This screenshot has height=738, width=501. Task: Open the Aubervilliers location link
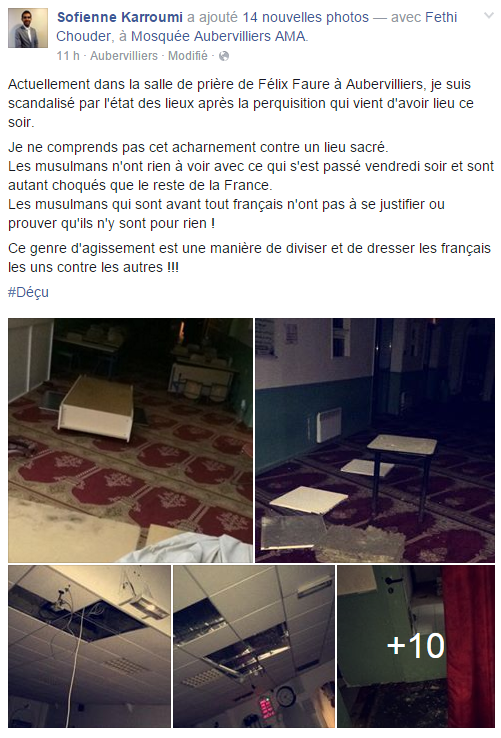coord(124,56)
